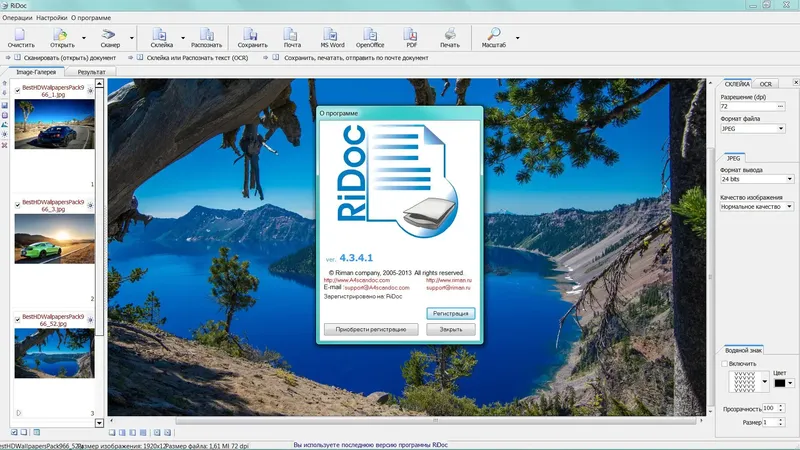800x450 pixels.
Task: Click the JPEG settings tab
Action: tap(733, 158)
